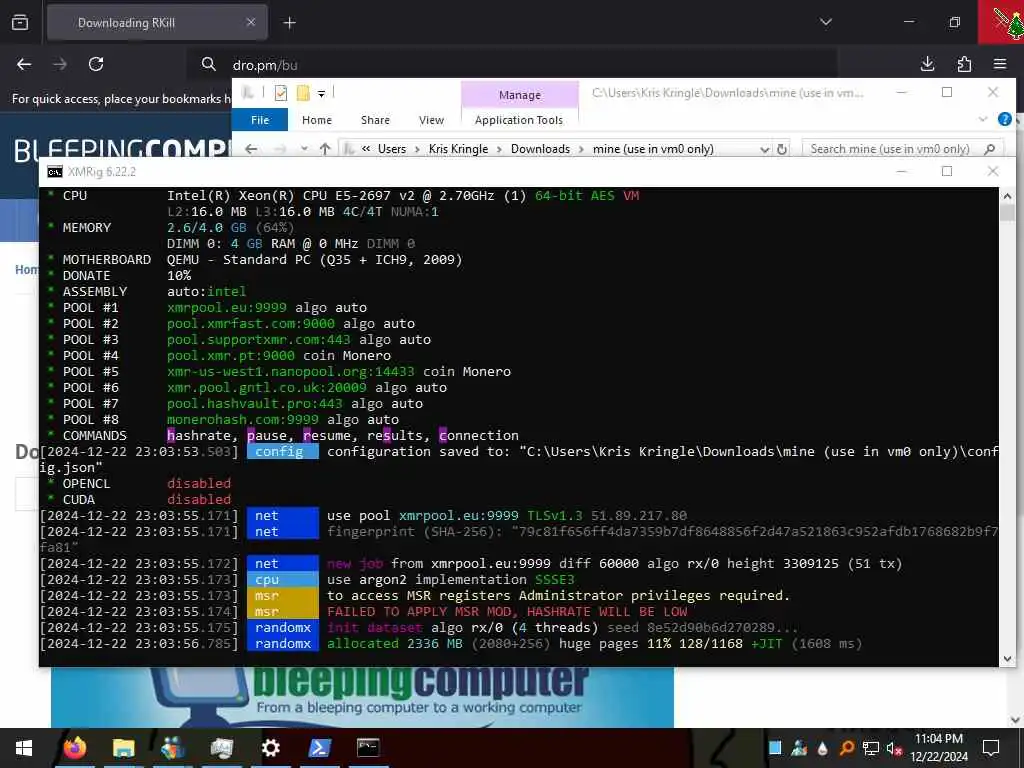Open the Home ribbon tab in Explorer
The height and width of the screenshot is (768, 1024).
click(317, 120)
